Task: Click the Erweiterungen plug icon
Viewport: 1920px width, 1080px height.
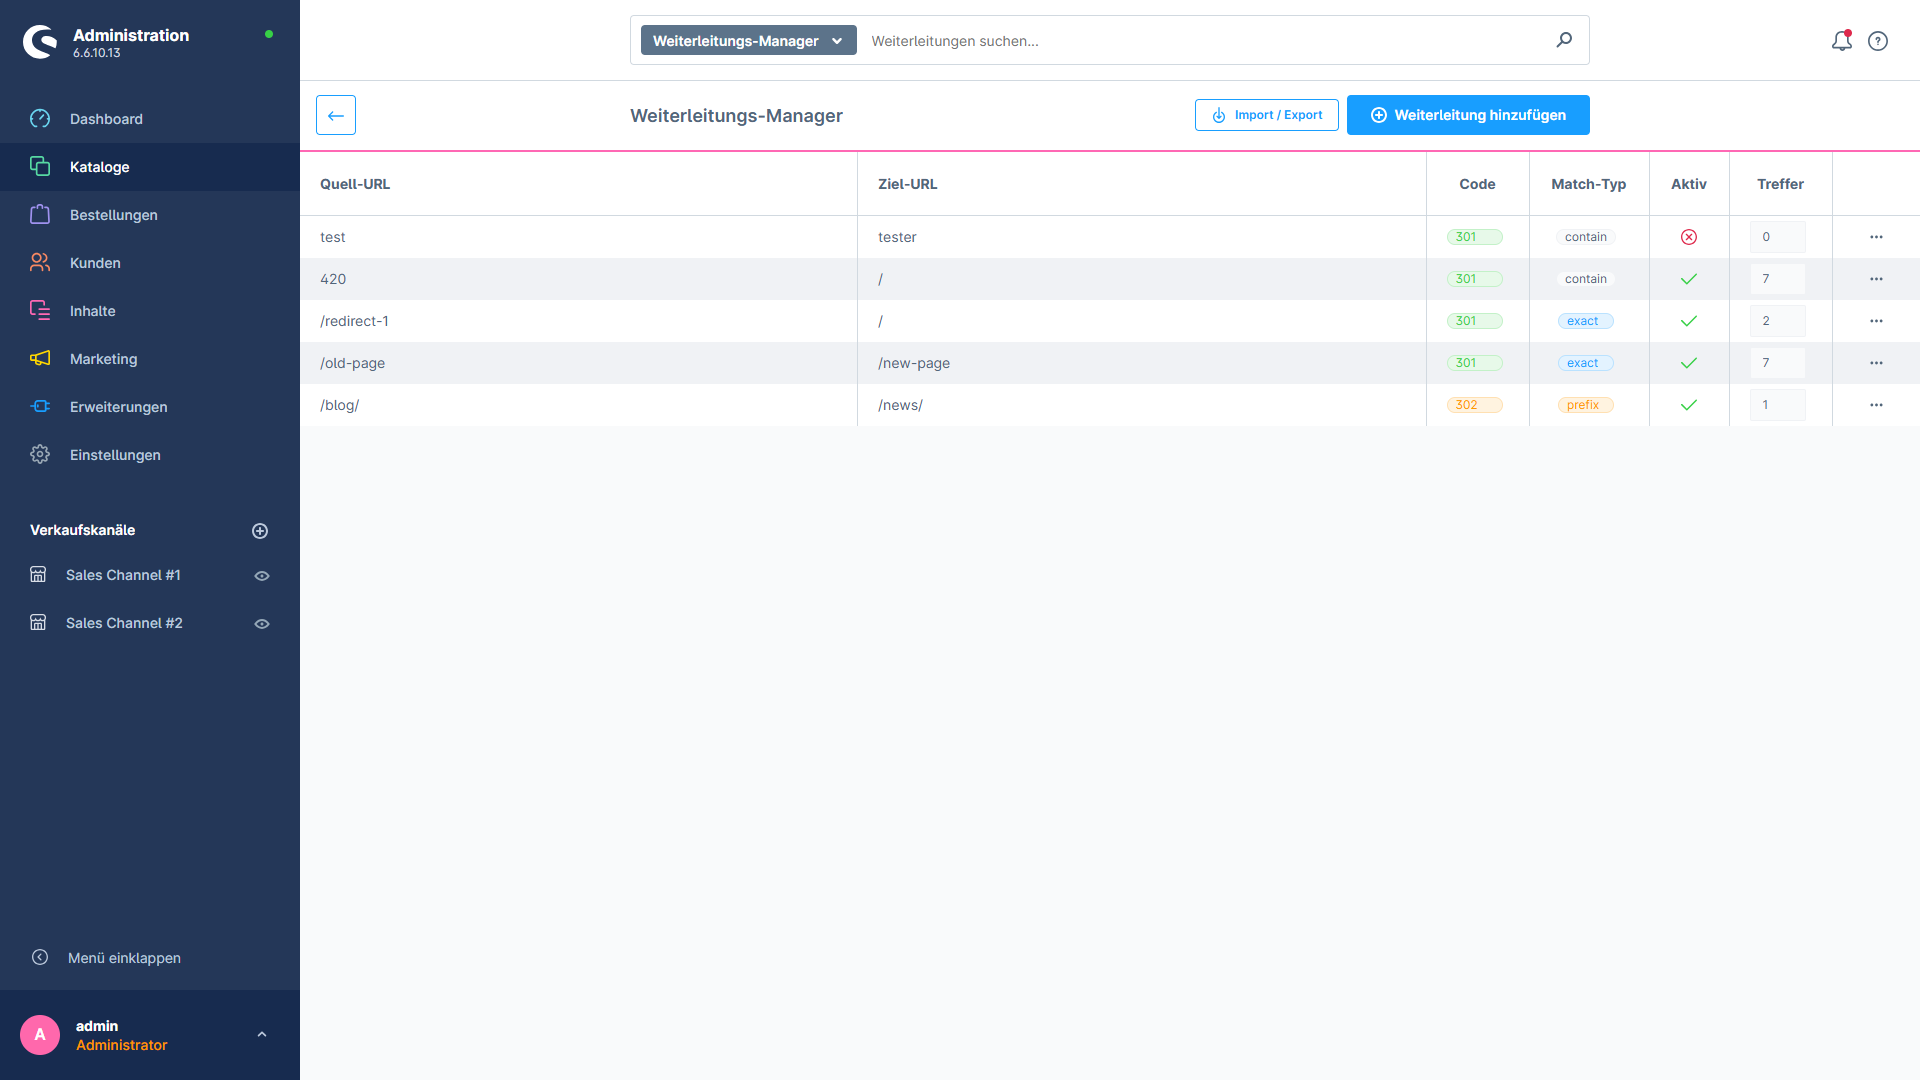Action: 40,406
